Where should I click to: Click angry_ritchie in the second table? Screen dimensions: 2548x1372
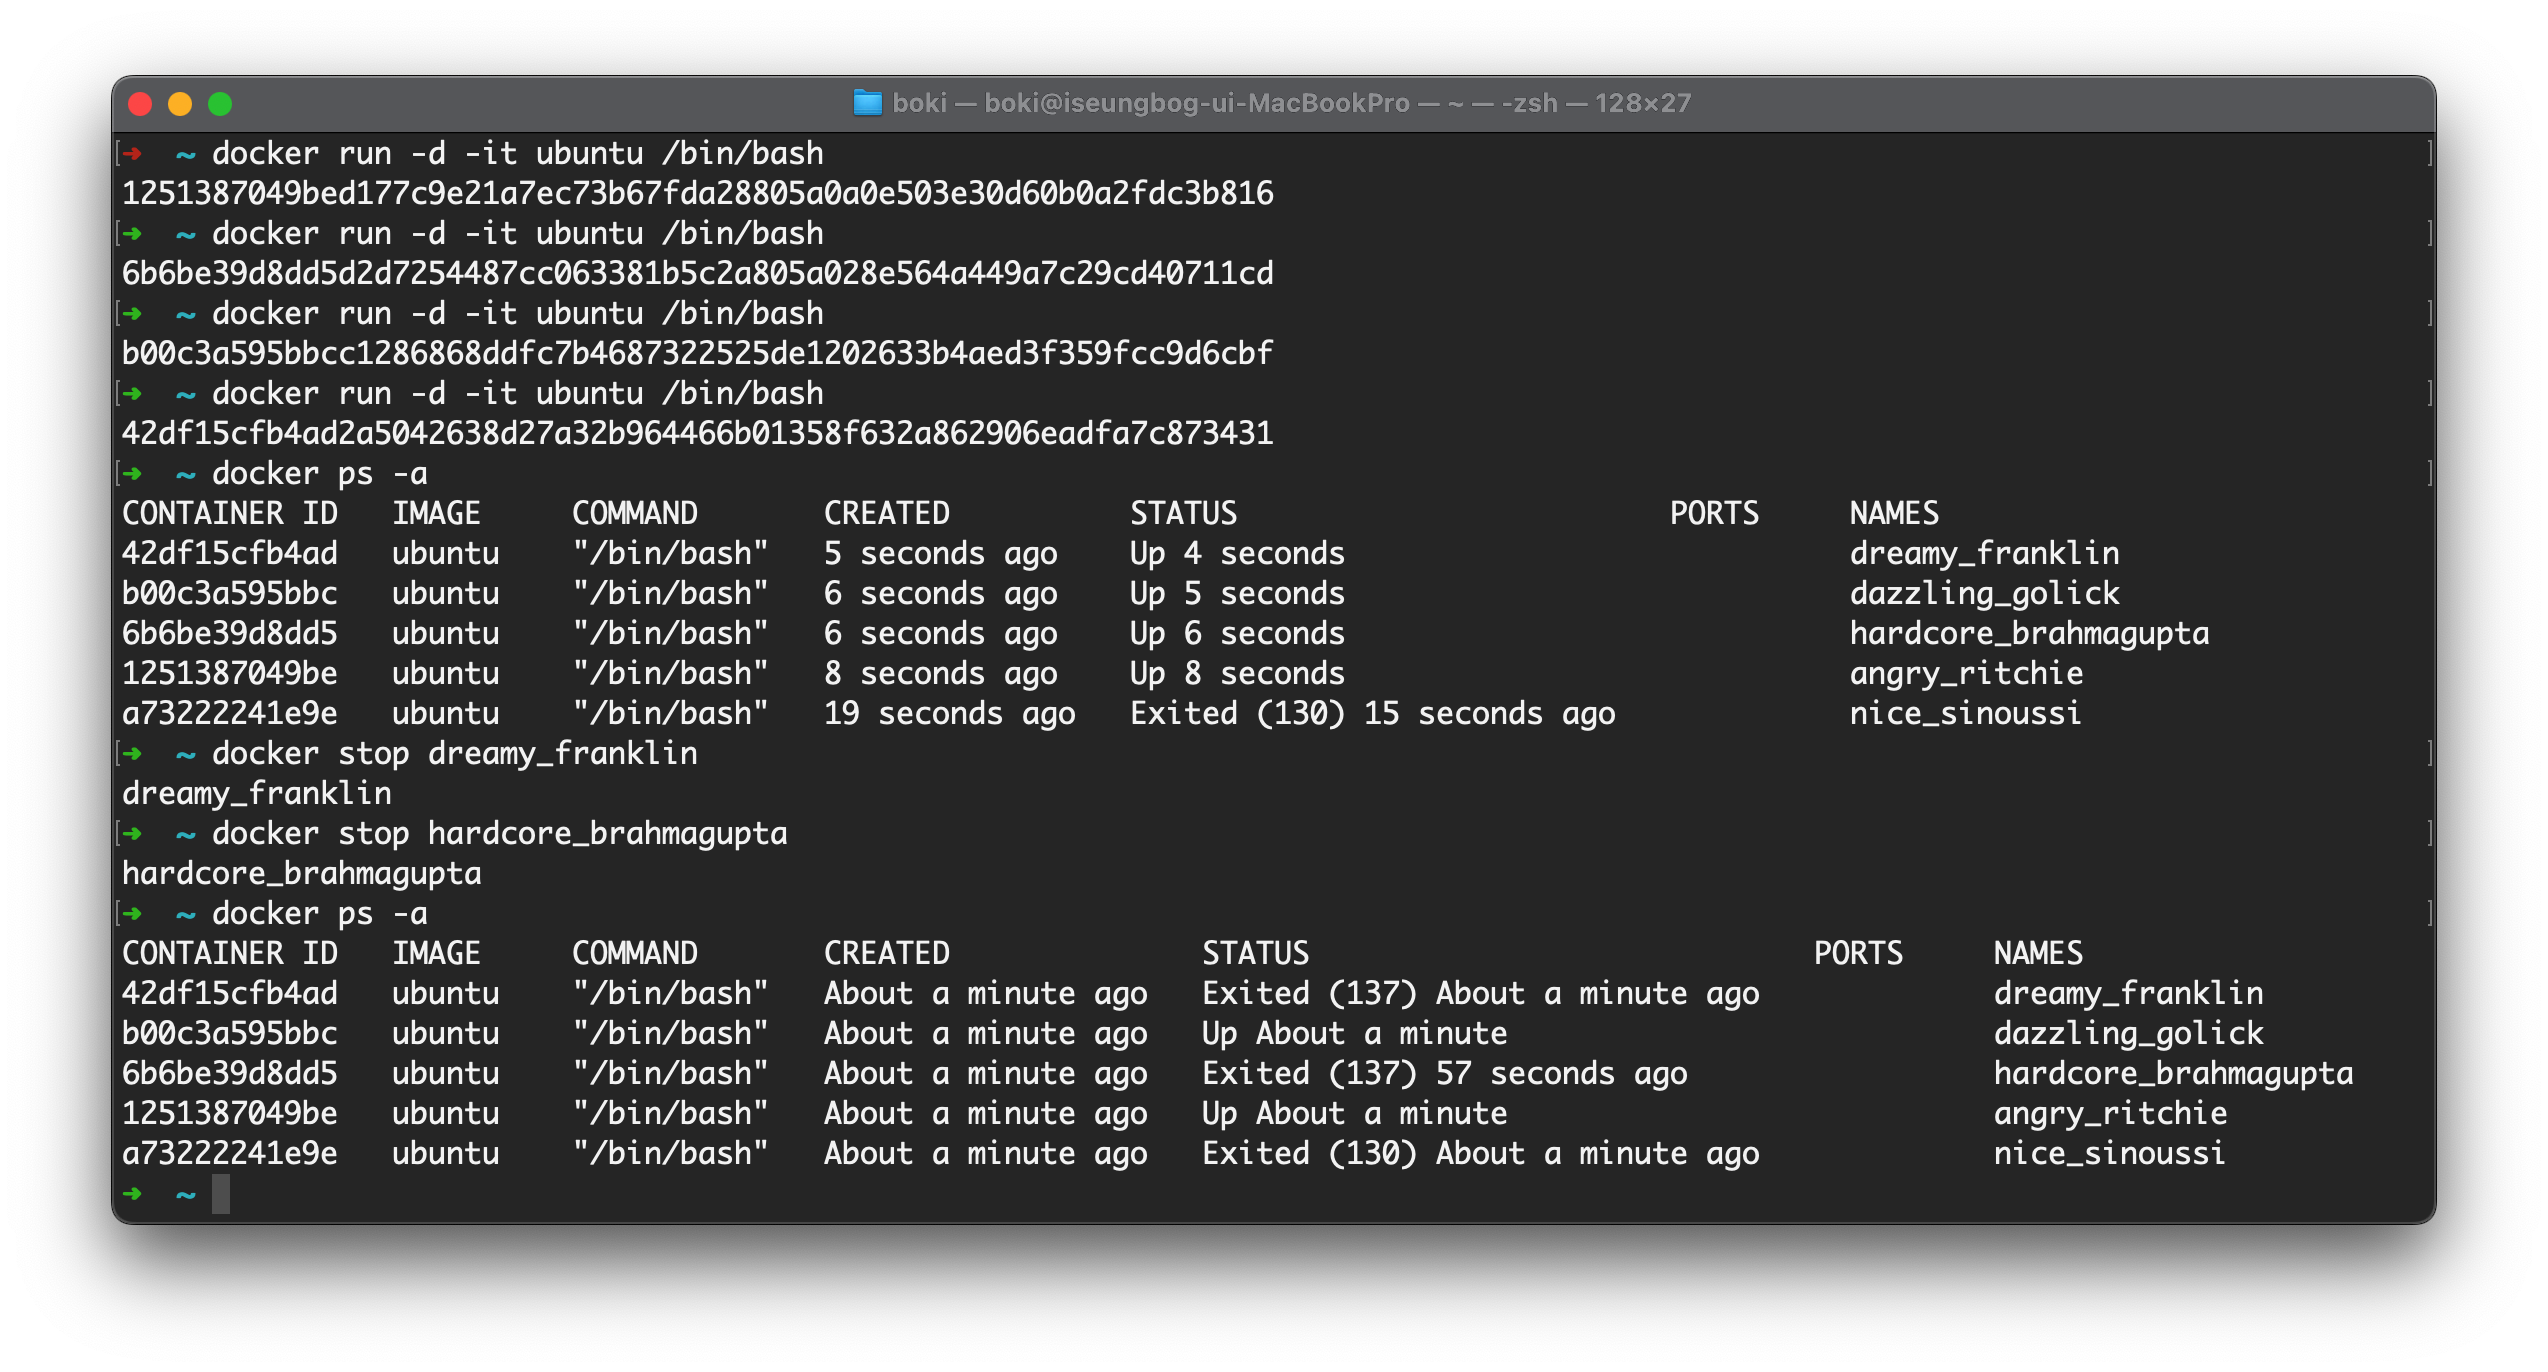point(2110,1113)
